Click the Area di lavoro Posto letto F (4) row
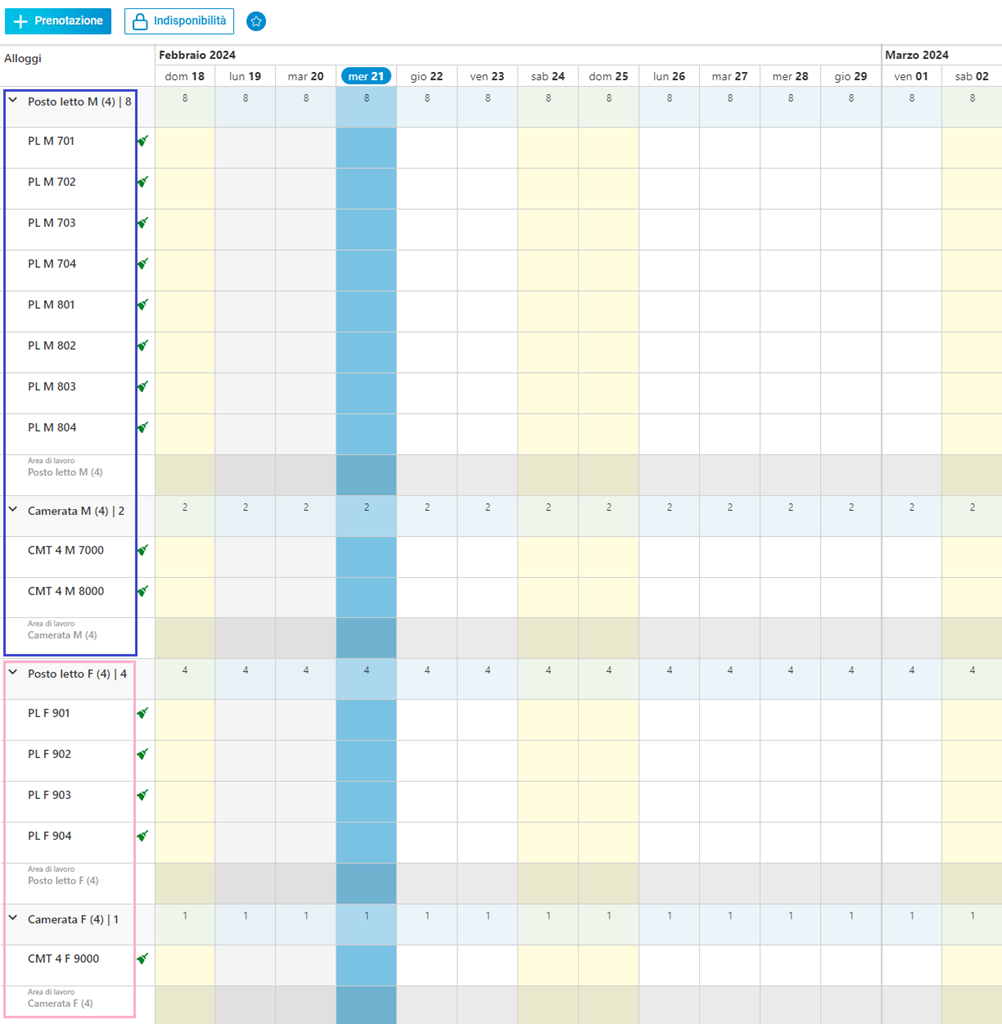This screenshot has height=1024, width=1002. 63,876
